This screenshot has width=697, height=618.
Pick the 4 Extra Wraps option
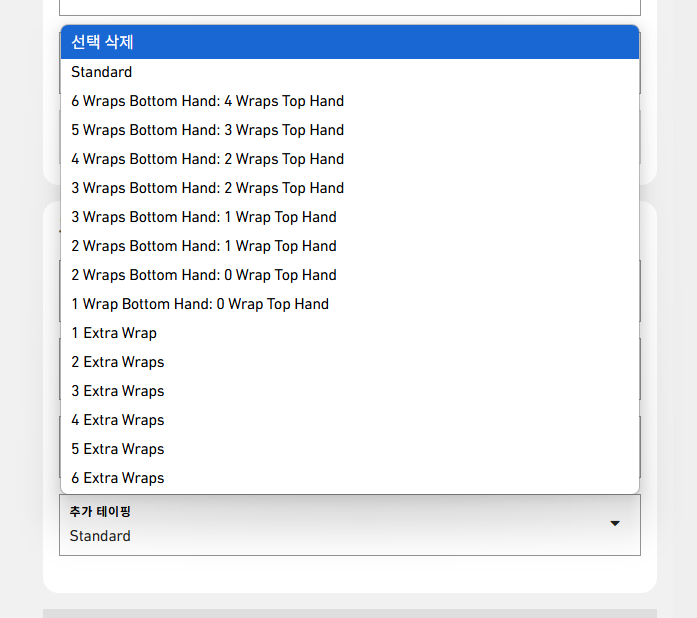click(350, 420)
